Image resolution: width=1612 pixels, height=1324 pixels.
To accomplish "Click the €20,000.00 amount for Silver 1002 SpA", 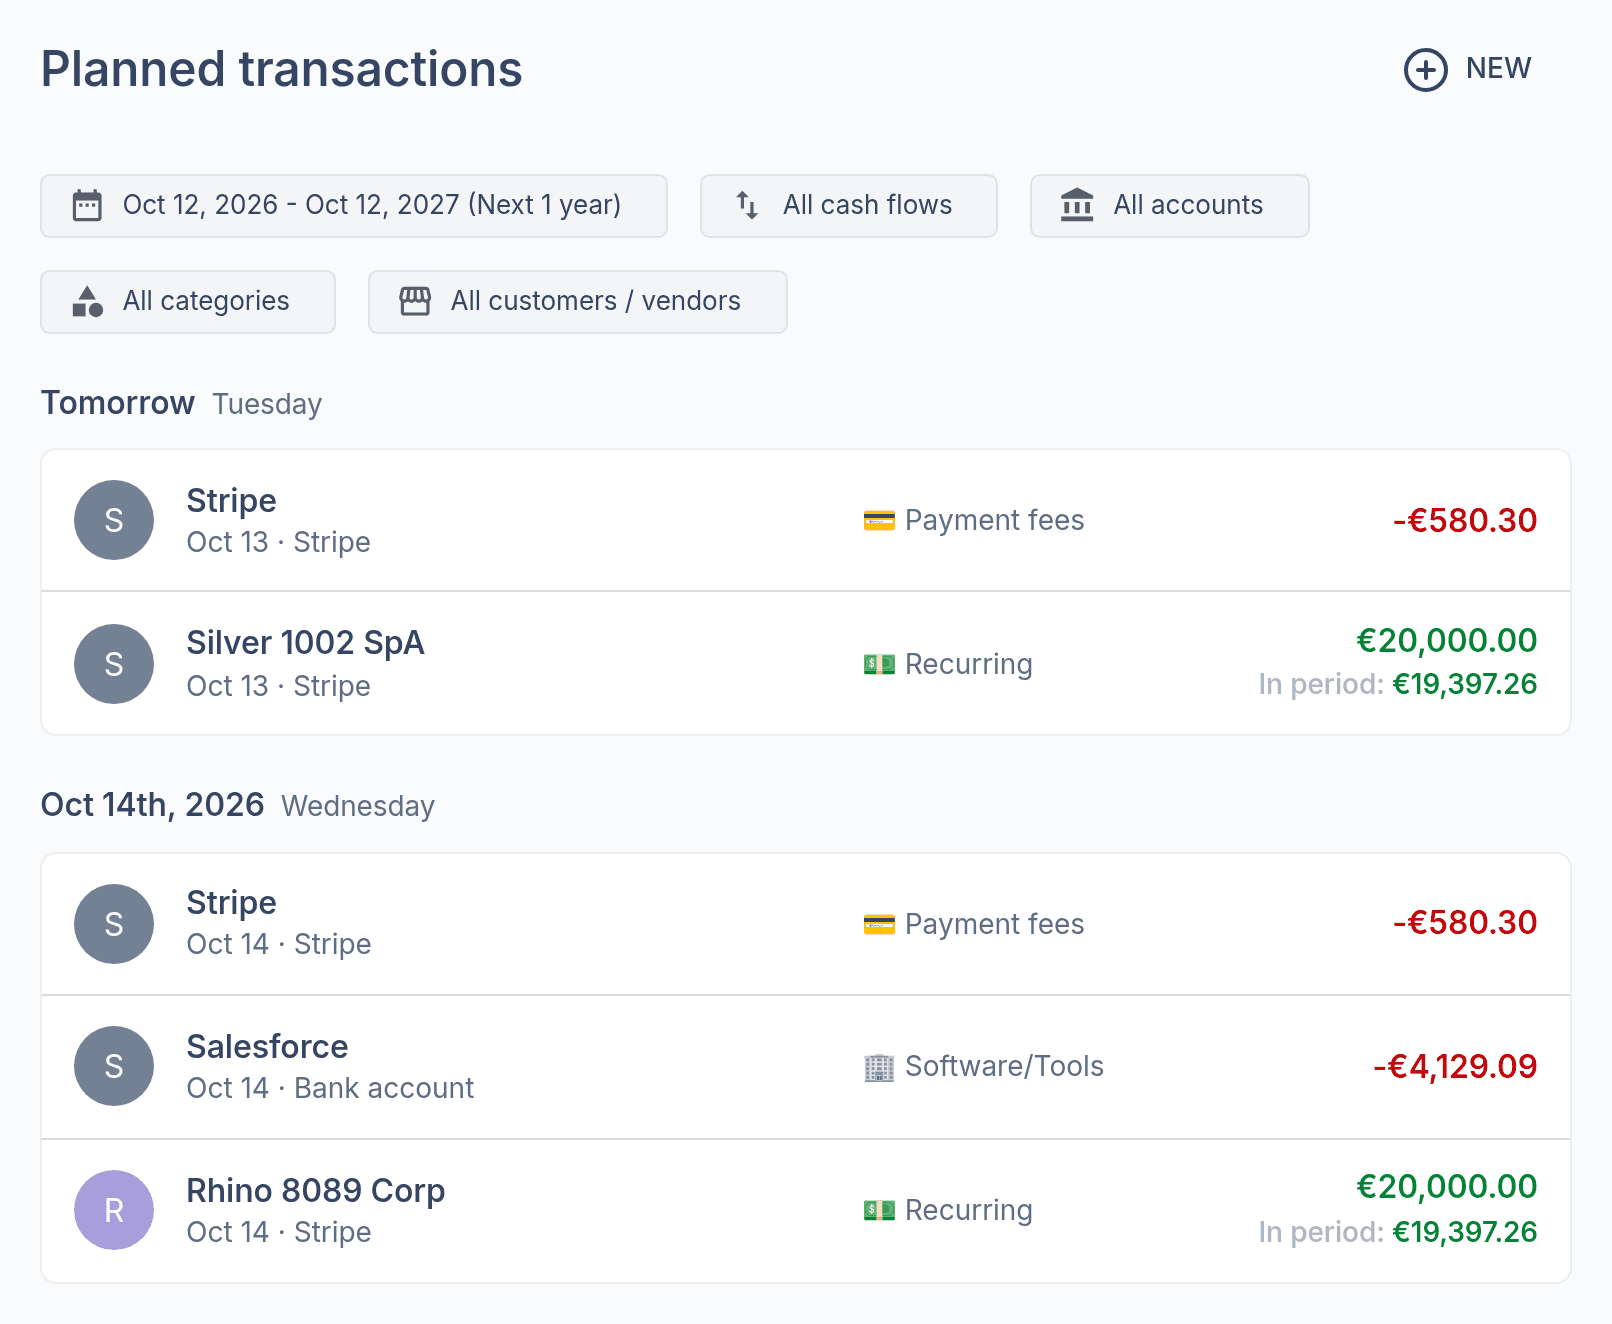I will click(1446, 641).
